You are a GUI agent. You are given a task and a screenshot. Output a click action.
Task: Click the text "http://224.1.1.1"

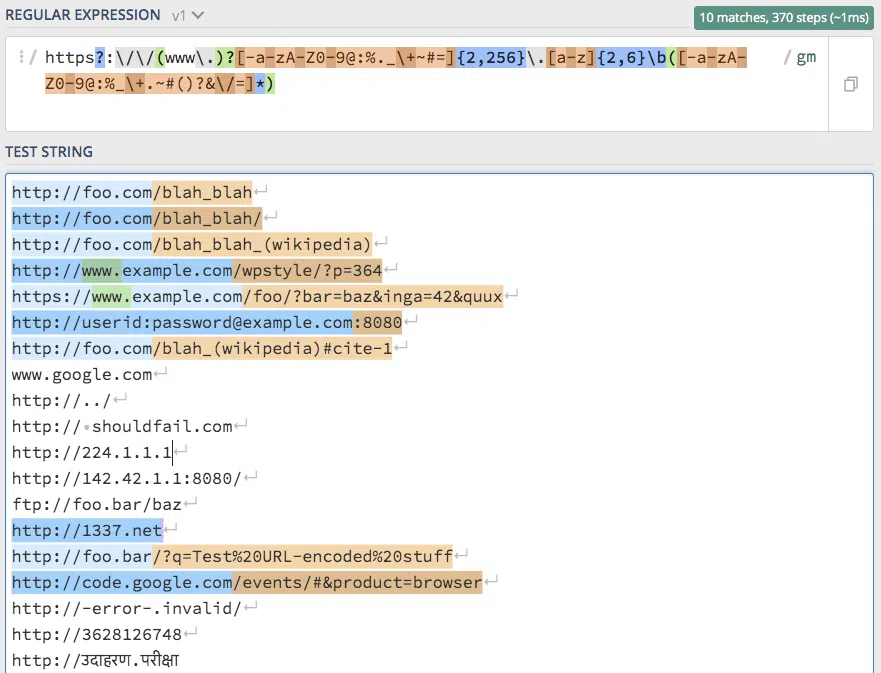[92, 452]
